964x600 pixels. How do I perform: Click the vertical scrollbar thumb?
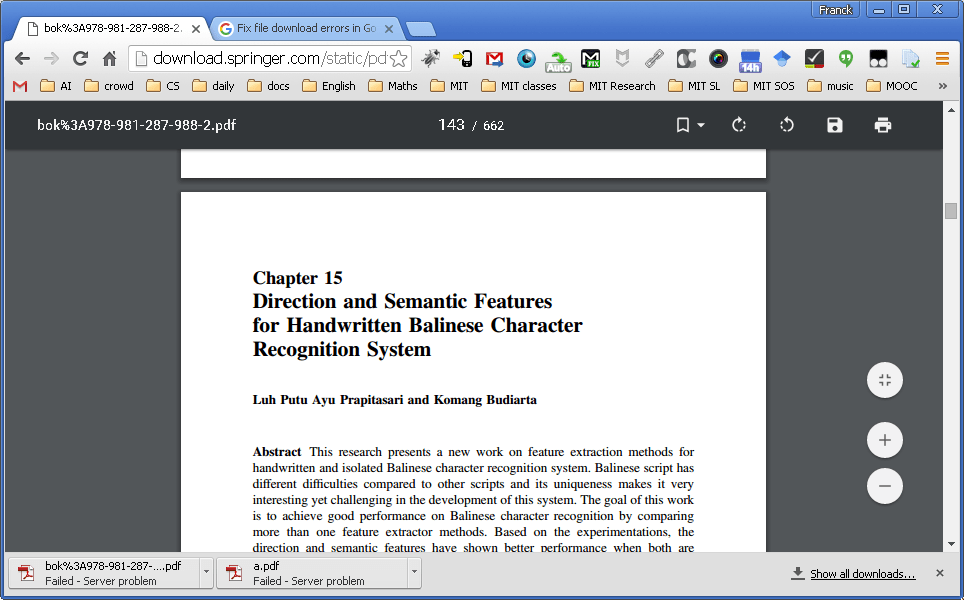coord(950,210)
